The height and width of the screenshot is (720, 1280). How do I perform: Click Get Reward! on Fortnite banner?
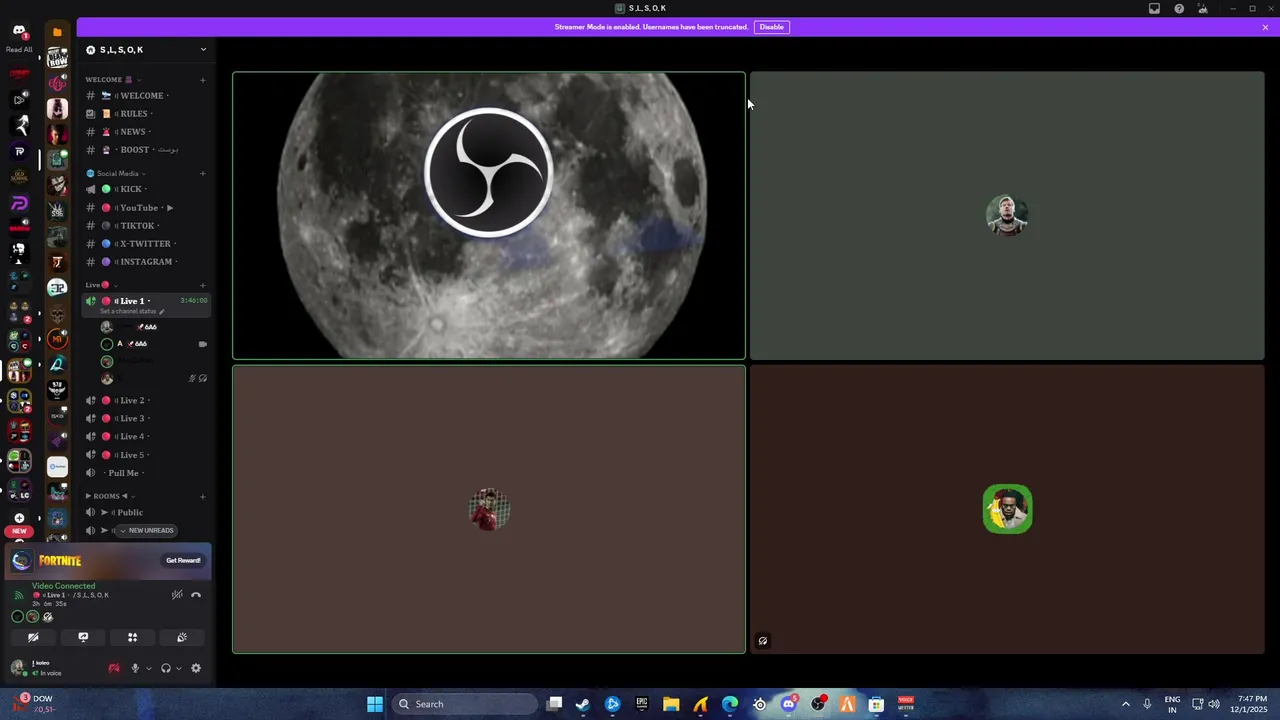click(183, 560)
